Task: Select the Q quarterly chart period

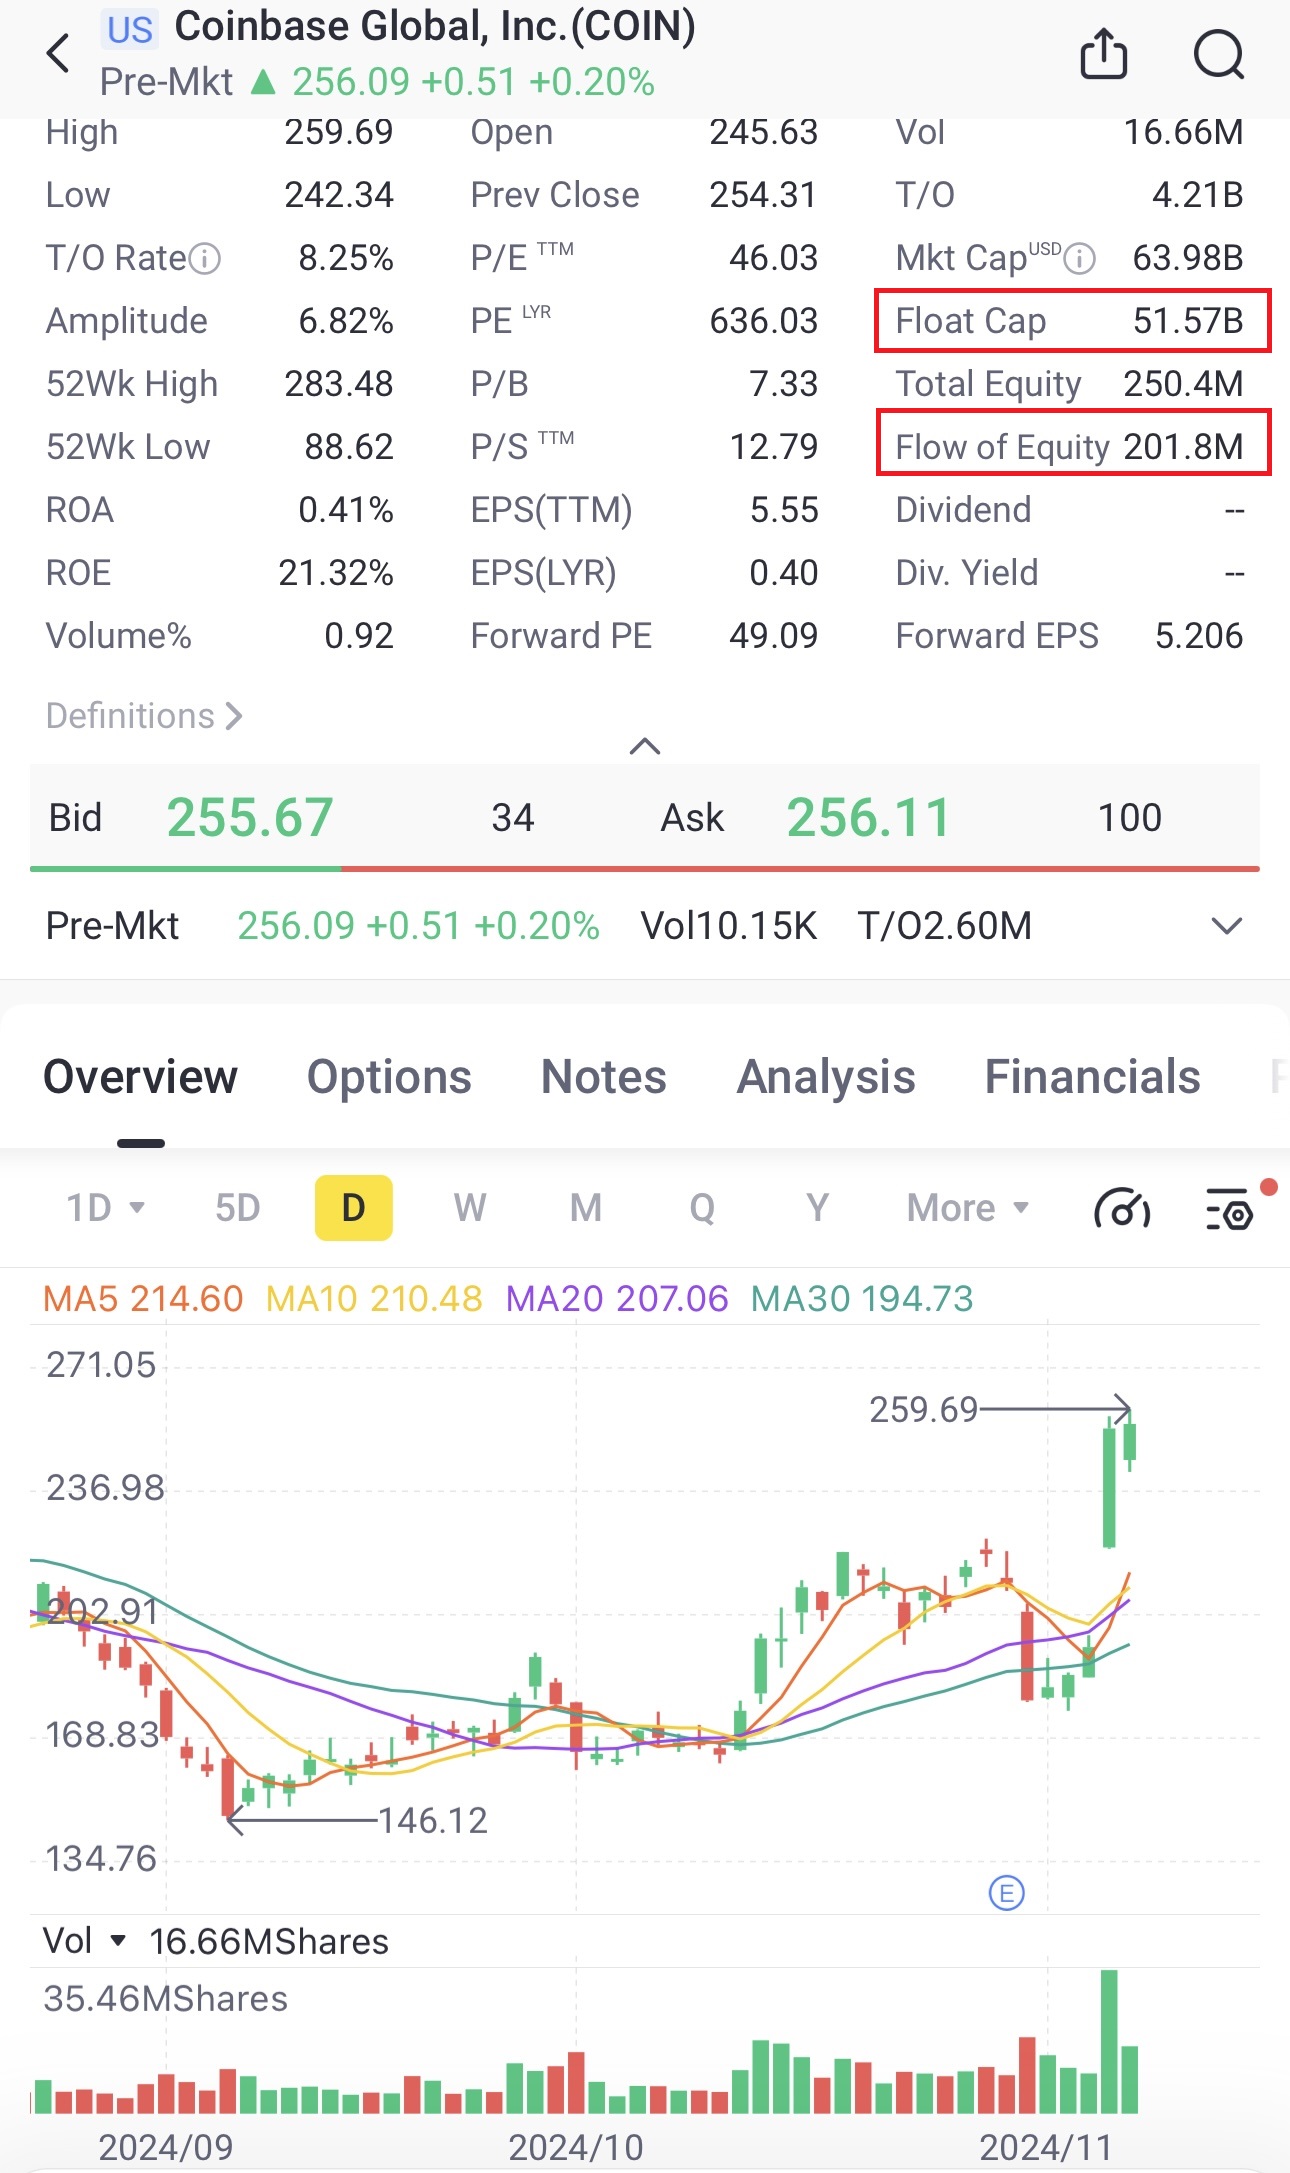Action: (702, 1208)
